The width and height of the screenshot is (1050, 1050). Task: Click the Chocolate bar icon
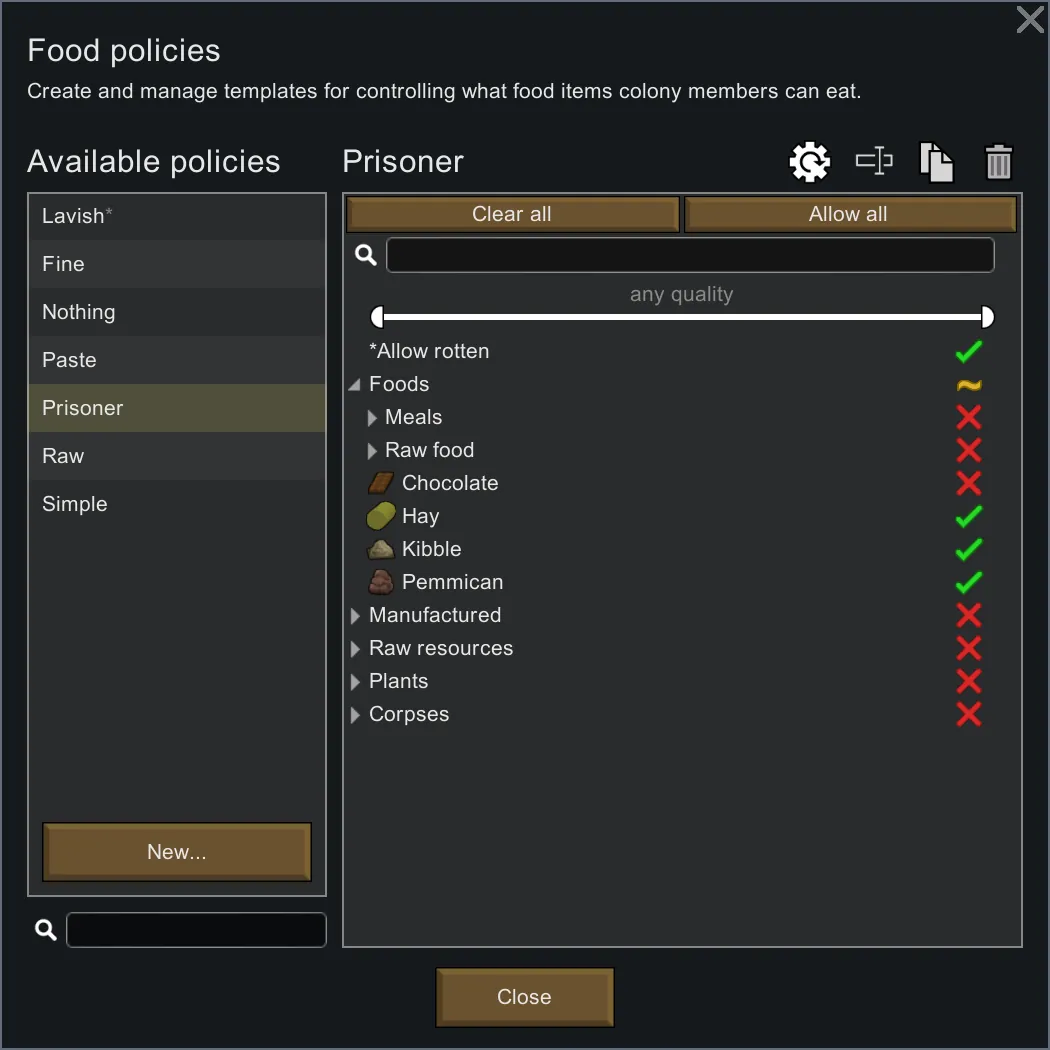click(x=381, y=483)
